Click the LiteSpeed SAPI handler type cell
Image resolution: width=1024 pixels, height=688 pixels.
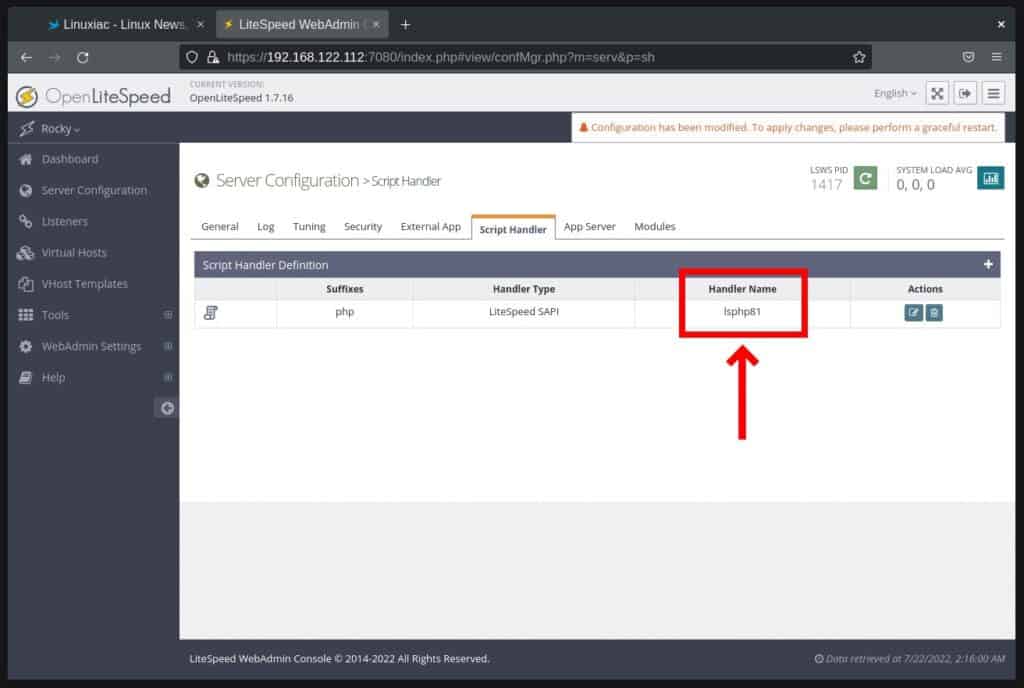524,312
